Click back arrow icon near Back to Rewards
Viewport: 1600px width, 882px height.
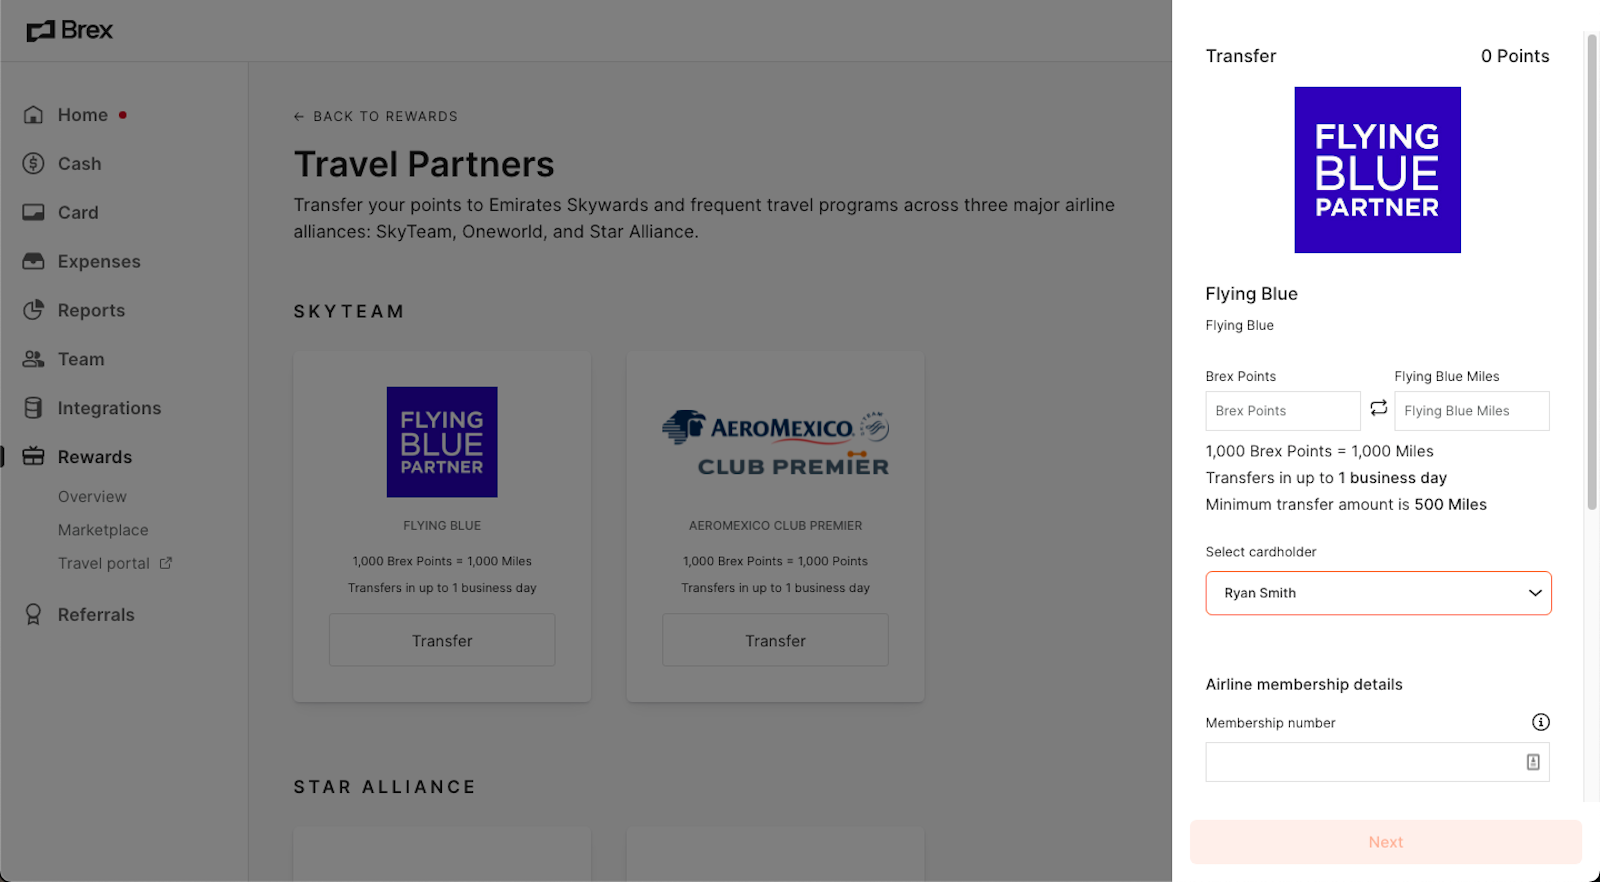click(x=299, y=117)
